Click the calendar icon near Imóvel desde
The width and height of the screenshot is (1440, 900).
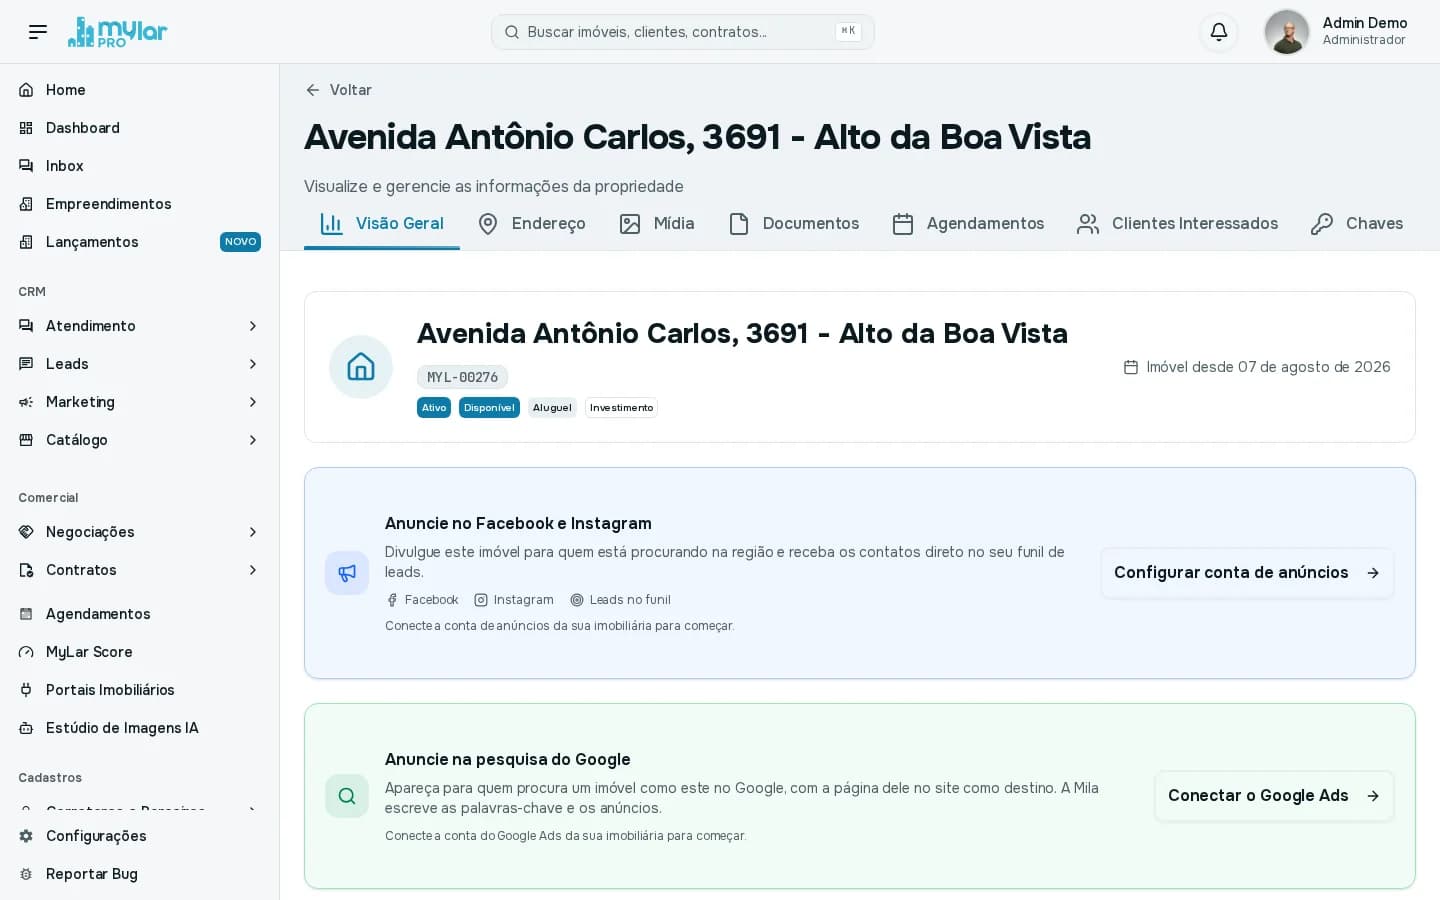(1131, 367)
